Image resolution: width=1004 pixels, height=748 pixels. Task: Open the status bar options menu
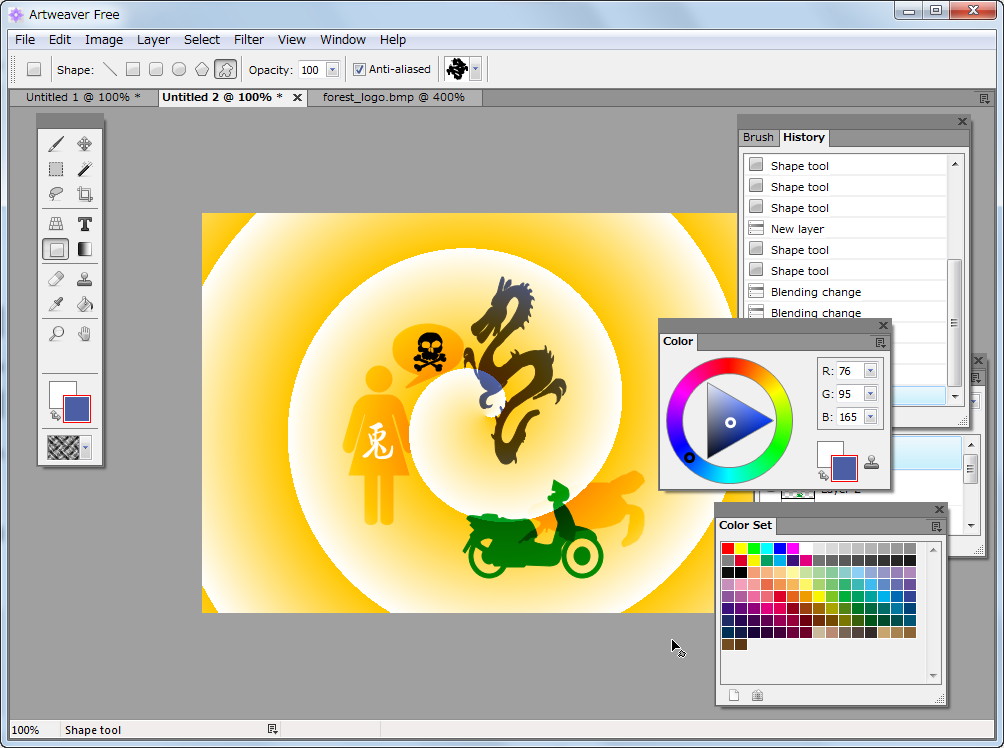click(272, 729)
